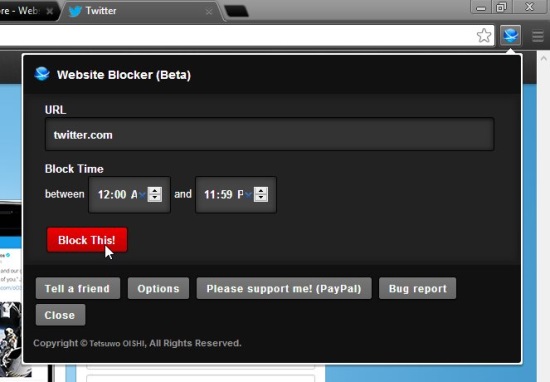Click the Website Blocker extension icon in toolbar
The image size is (550, 382).
tap(510, 35)
